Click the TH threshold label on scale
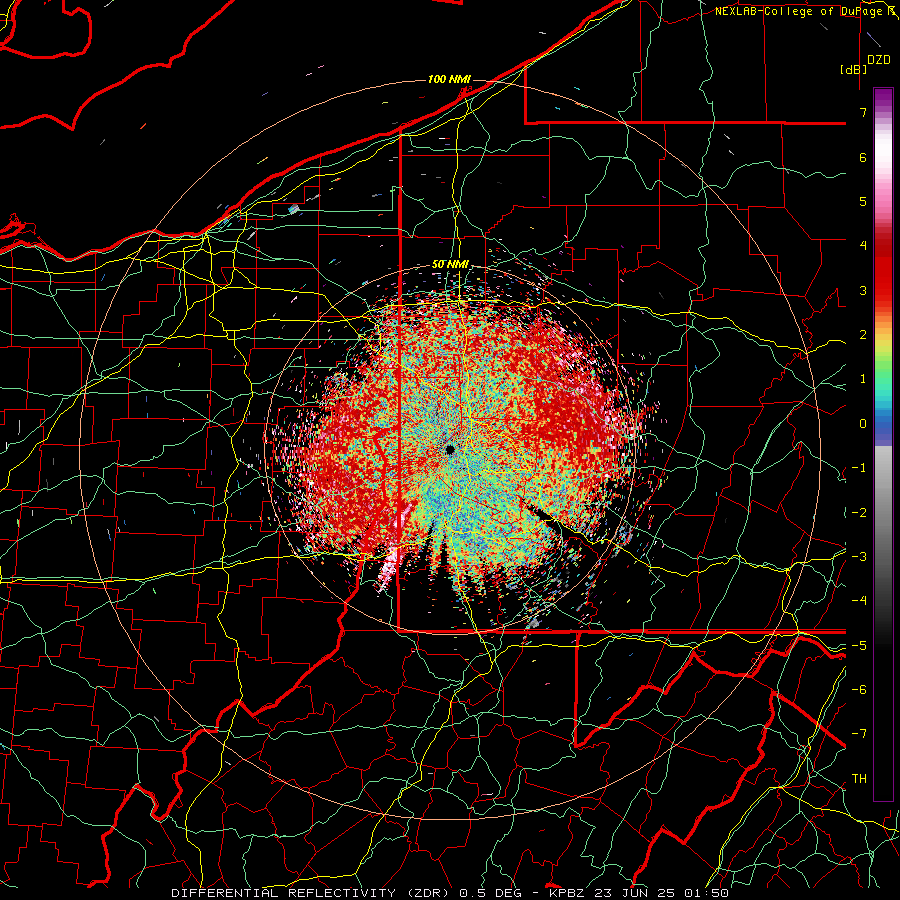900x900 pixels. click(x=859, y=778)
